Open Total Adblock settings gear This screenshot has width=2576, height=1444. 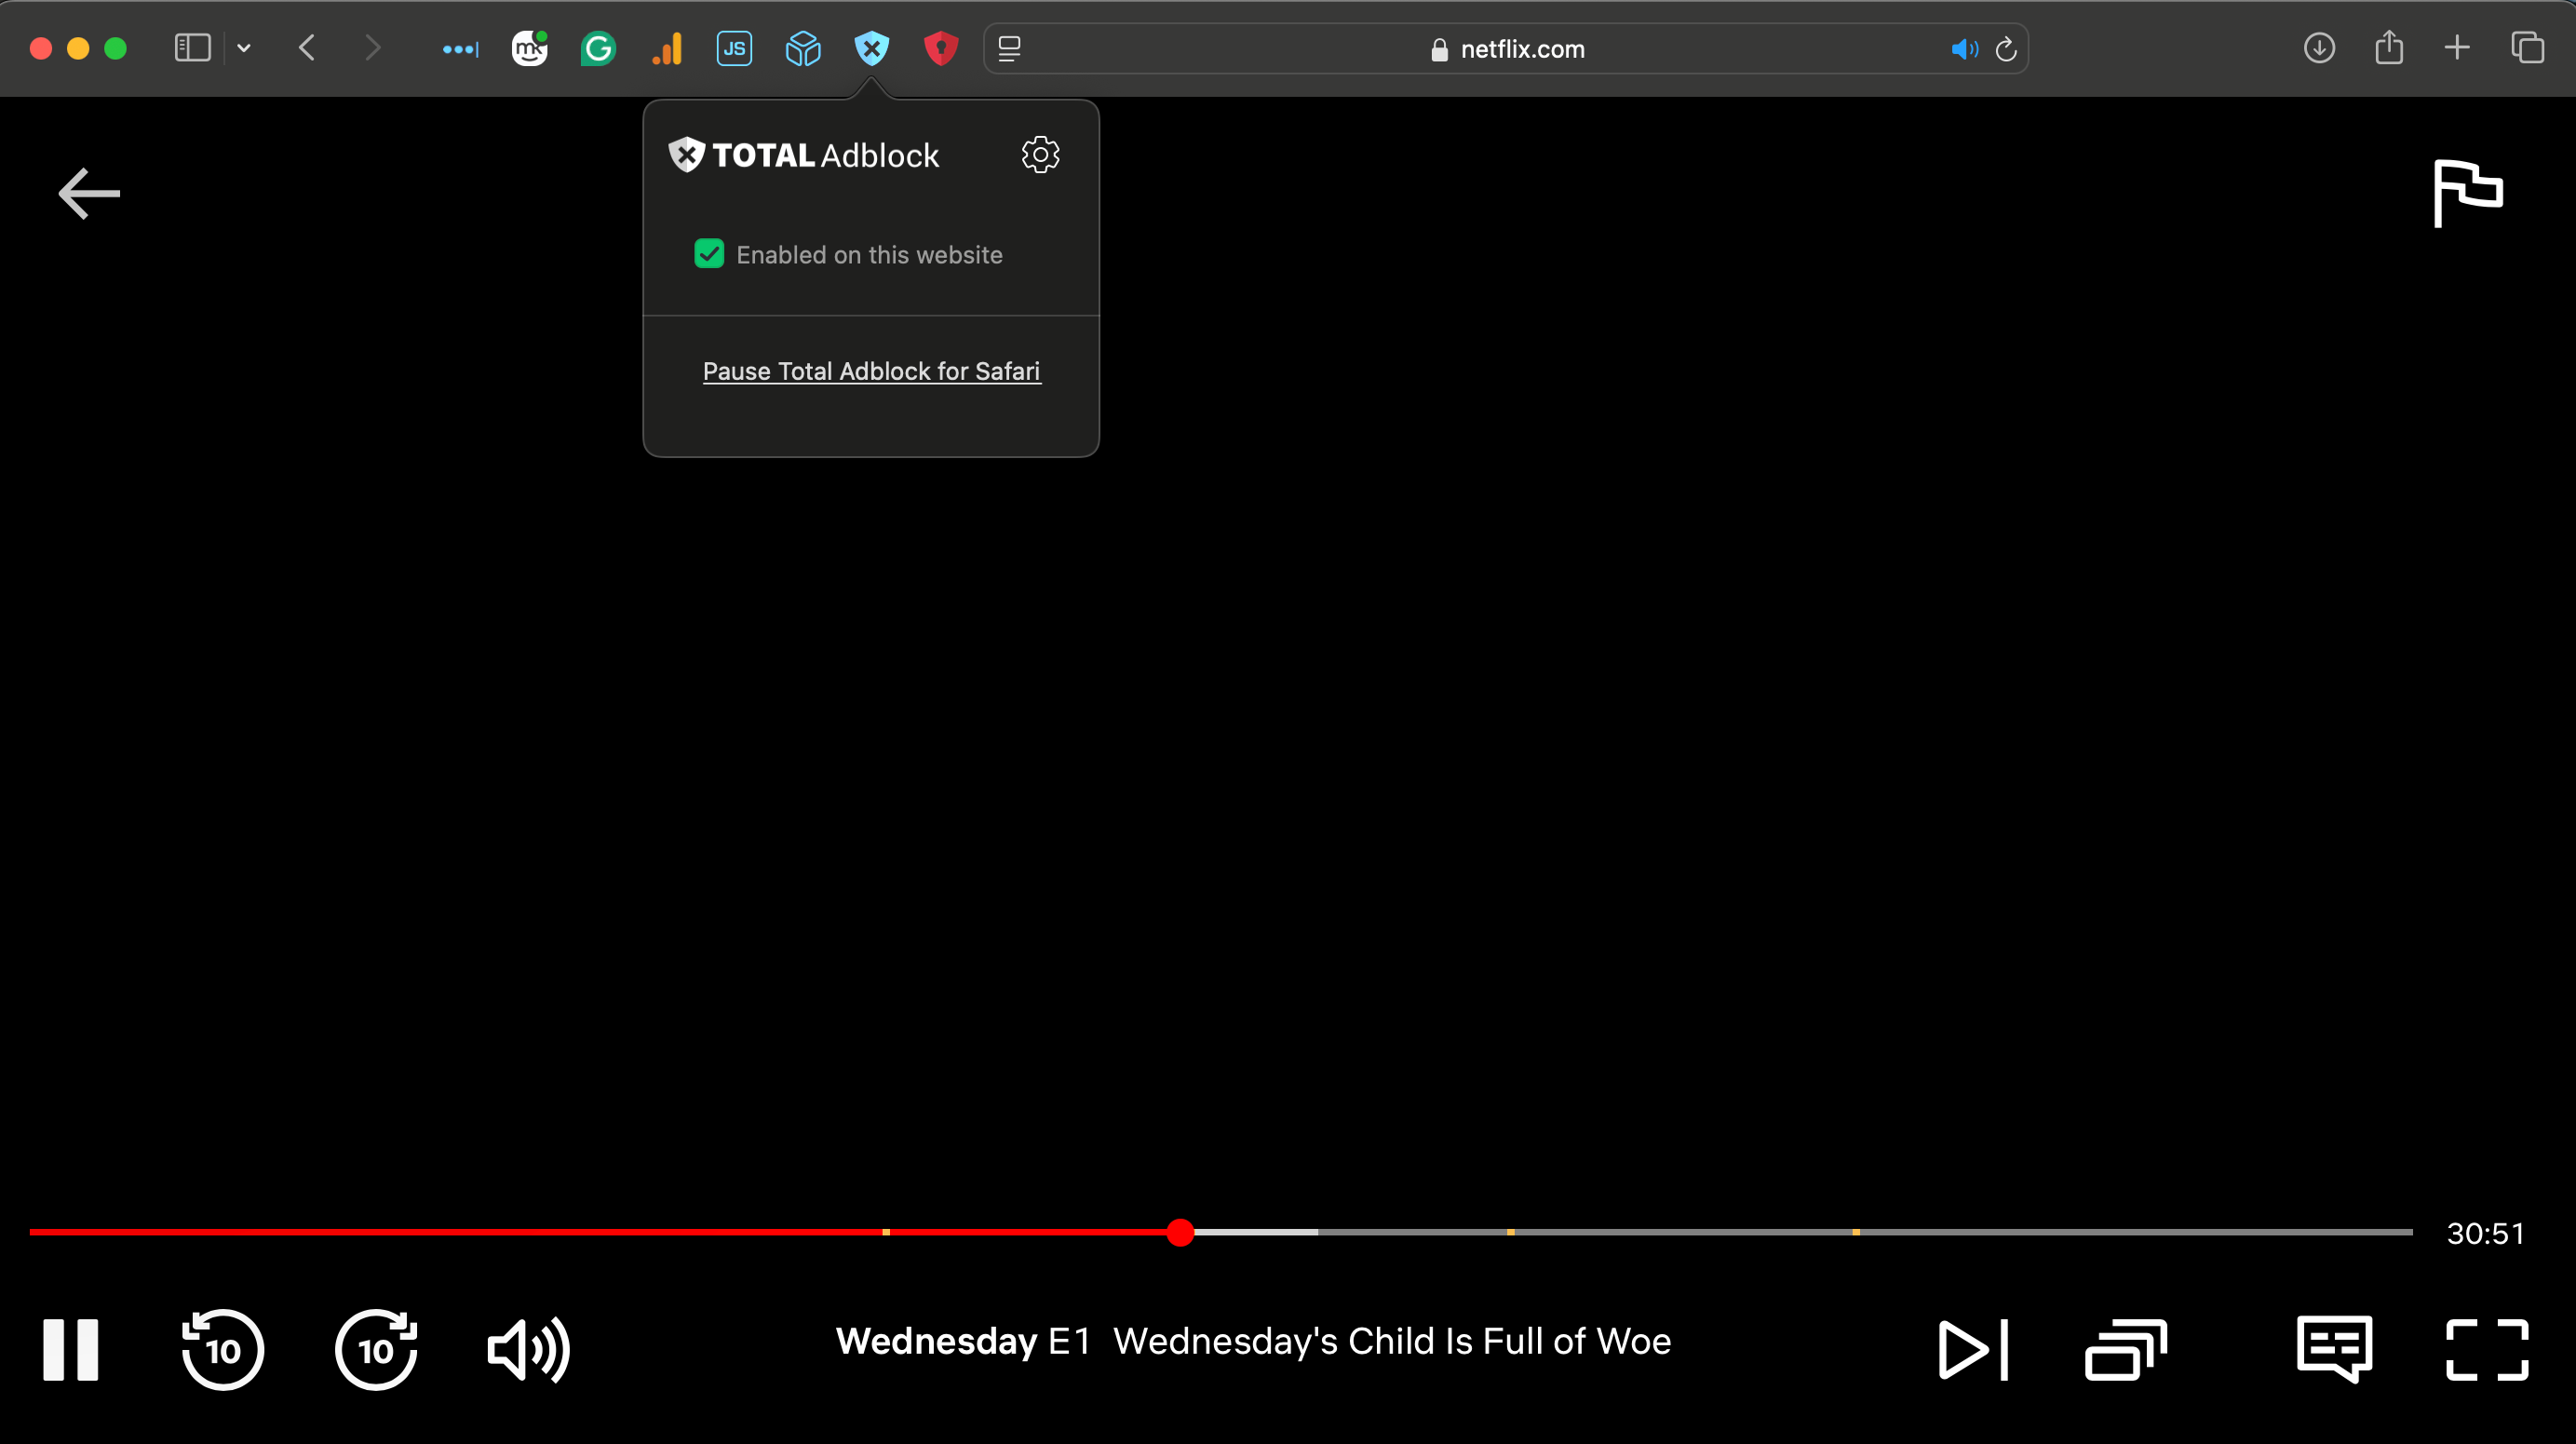point(1040,155)
